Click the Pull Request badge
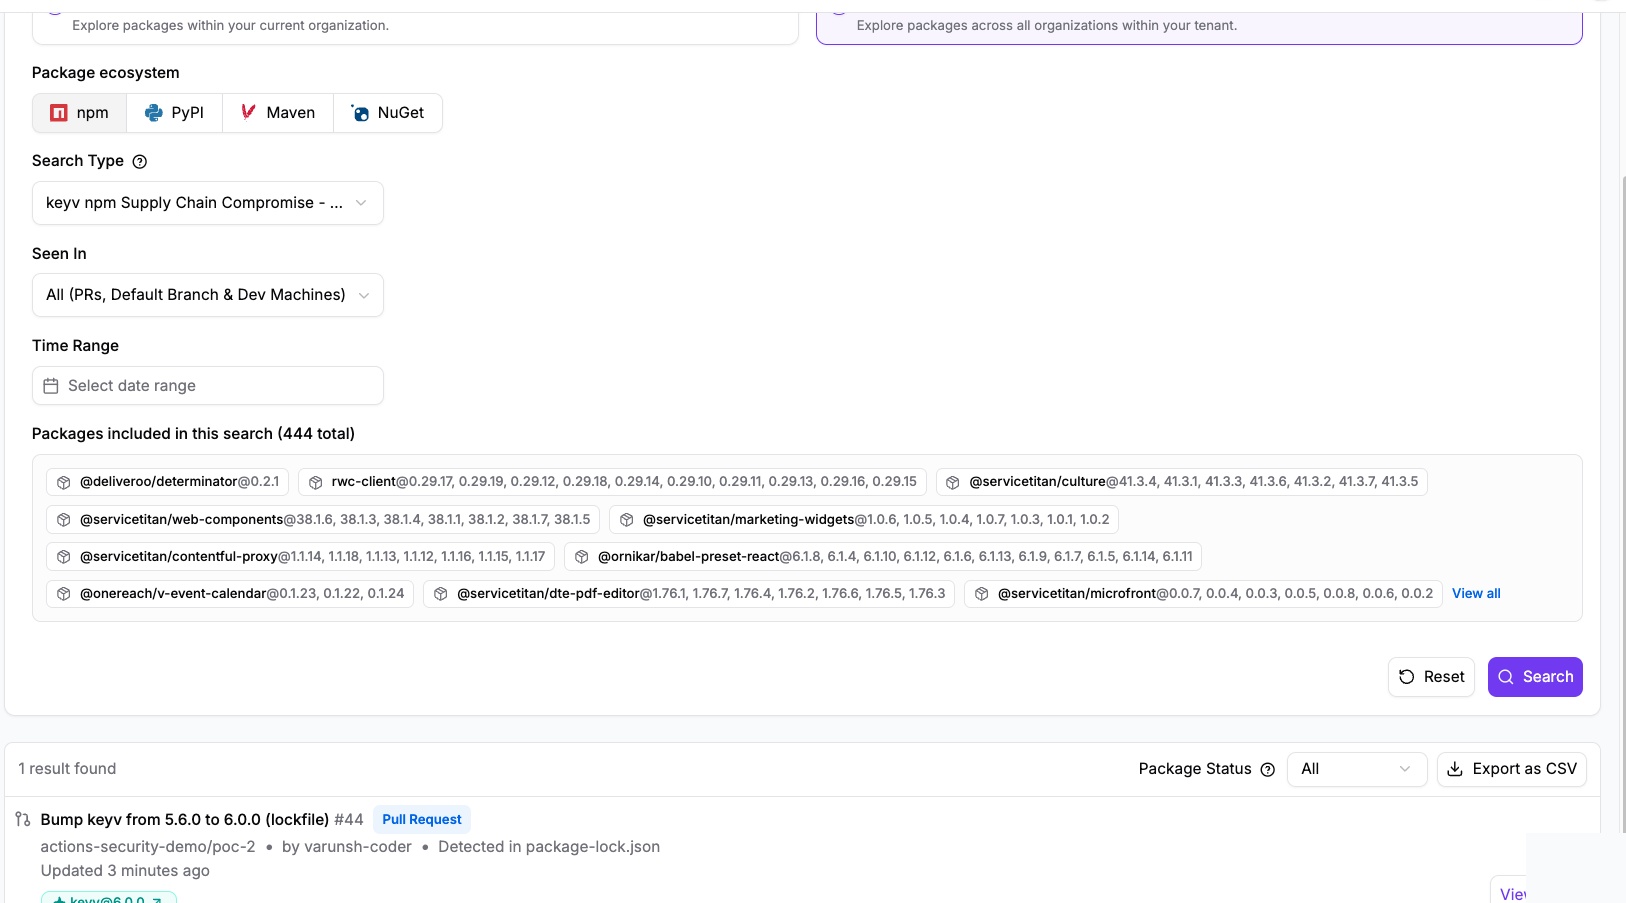Screen dimensions: 1626x903 (x=422, y=820)
